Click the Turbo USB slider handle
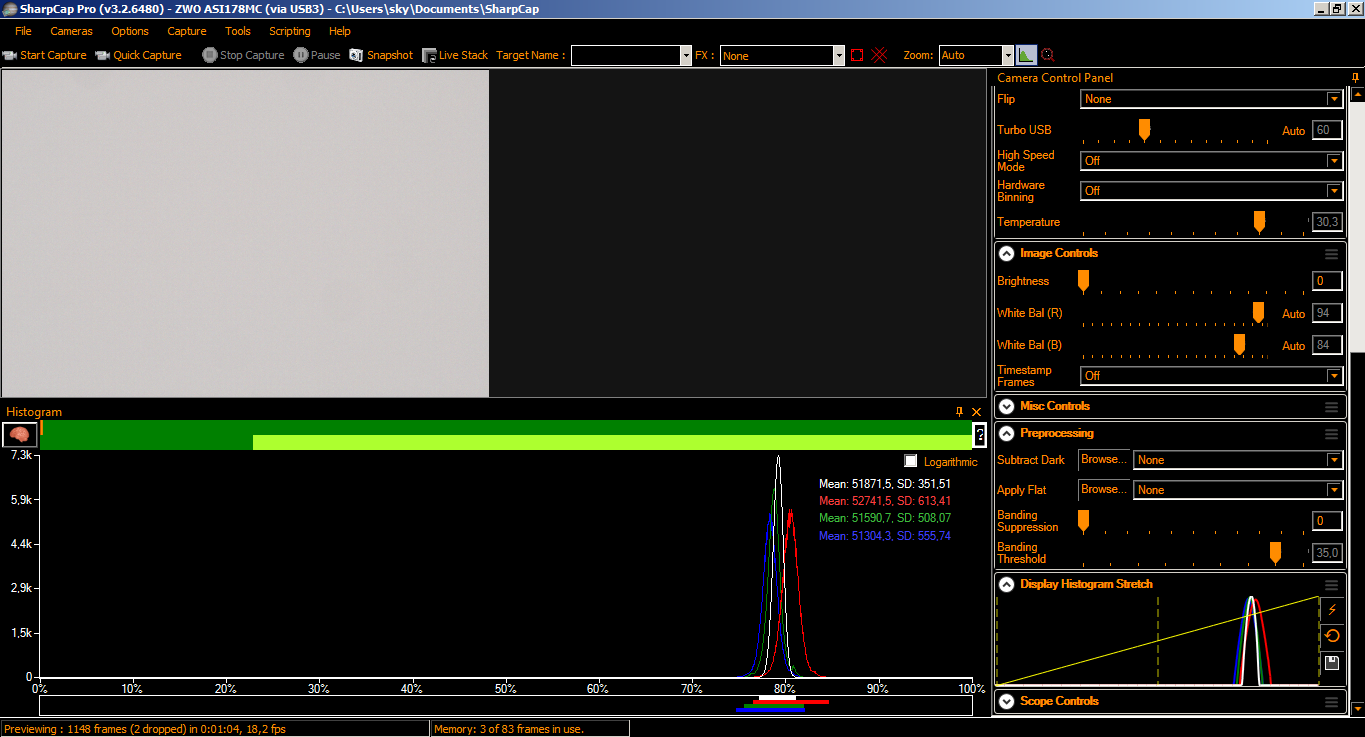The height and width of the screenshot is (737, 1365). (1145, 129)
